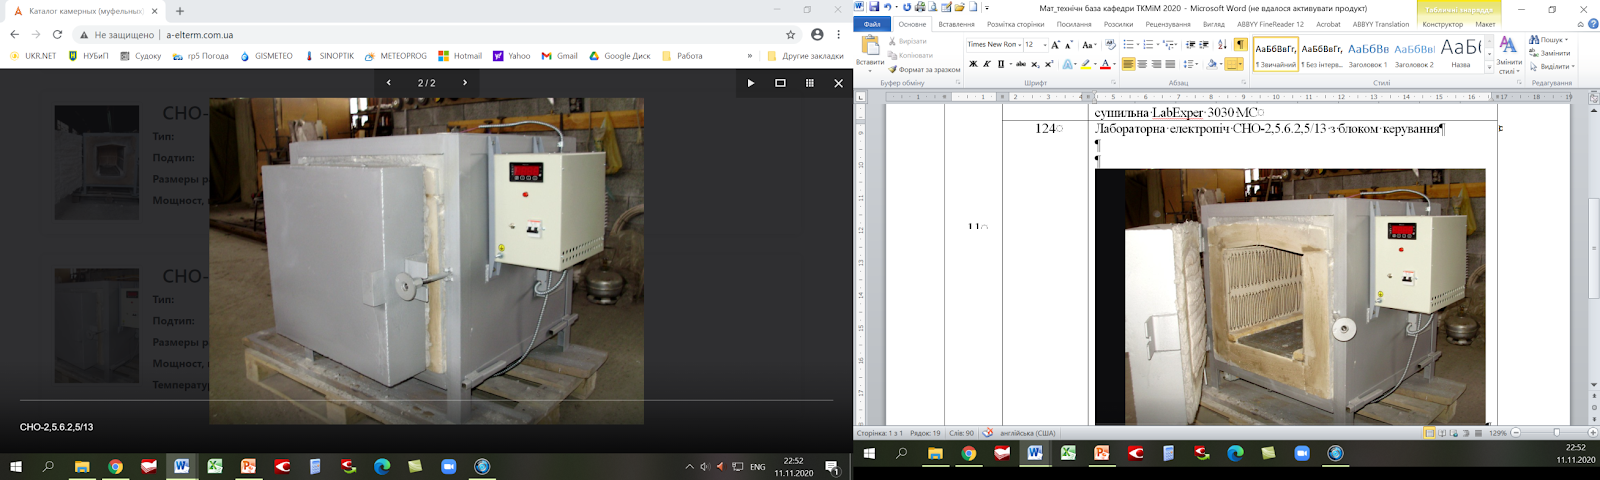Open Chrome profile avatar menu

pyautogui.click(x=817, y=34)
